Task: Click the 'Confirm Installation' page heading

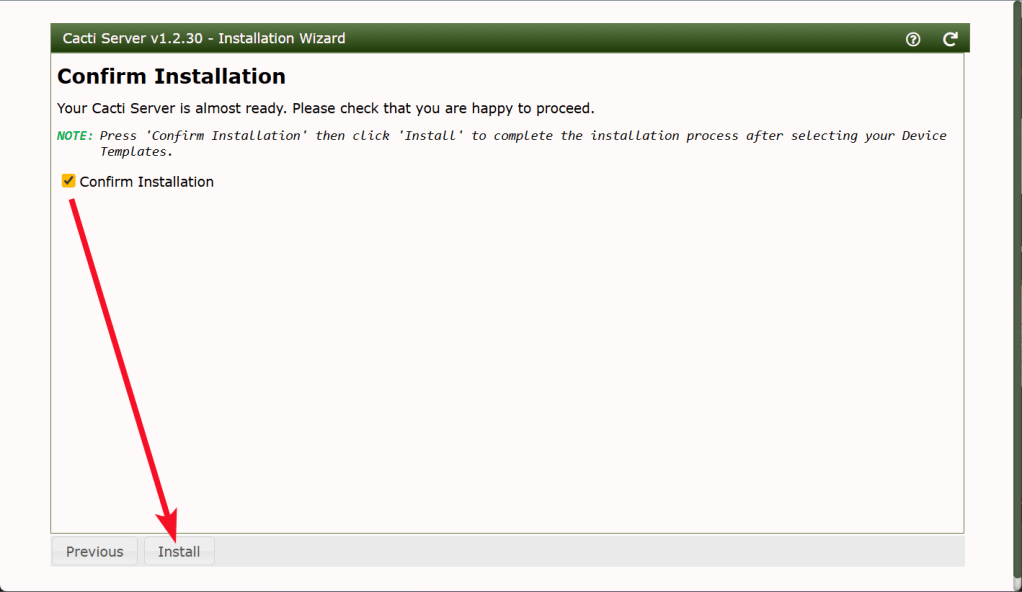Action: pos(171,77)
